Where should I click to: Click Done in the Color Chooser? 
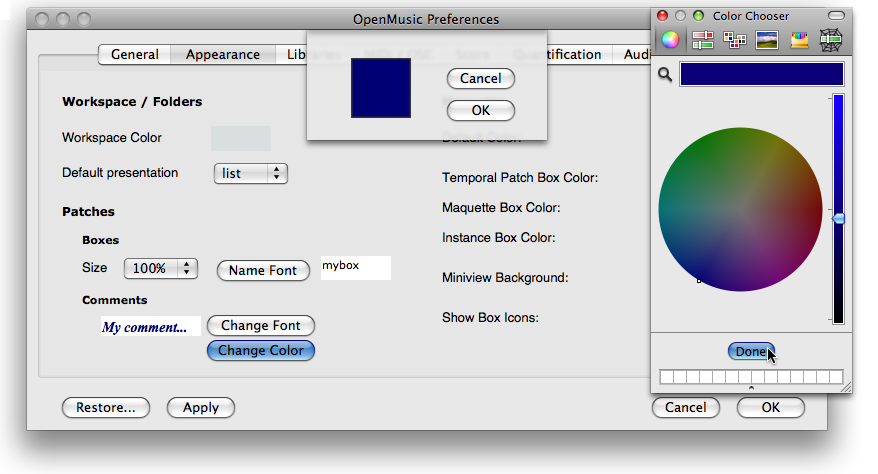tap(751, 351)
